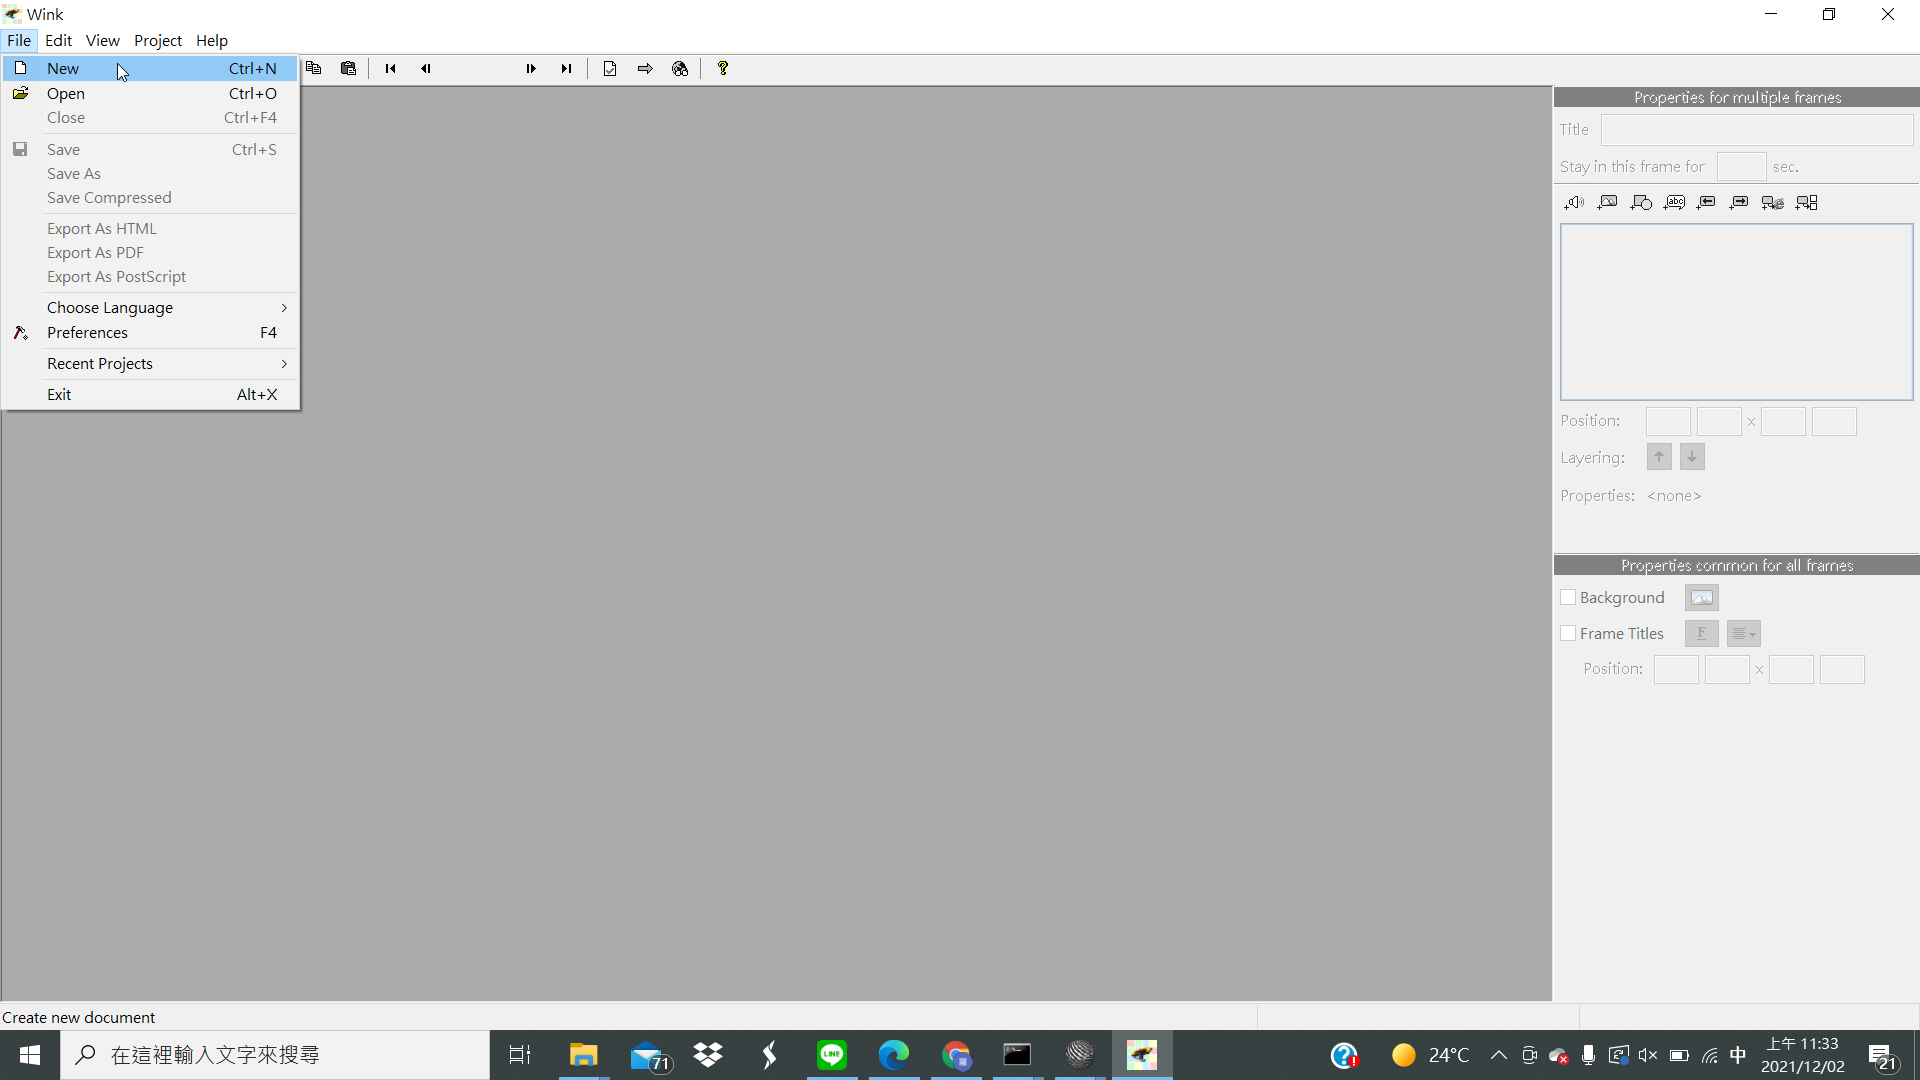Image resolution: width=1920 pixels, height=1080 pixels.
Task: Click Export As PDF menu entry
Action: click(150, 252)
